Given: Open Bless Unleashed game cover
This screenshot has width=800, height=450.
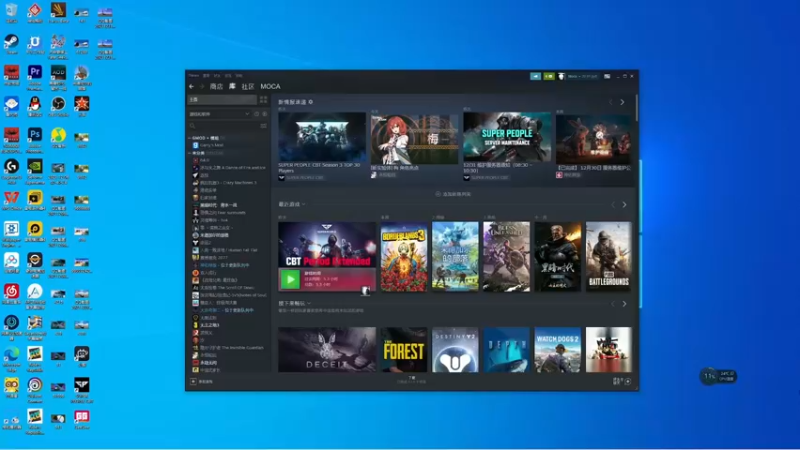Looking at the screenshot, I should [x=506, y=257].
